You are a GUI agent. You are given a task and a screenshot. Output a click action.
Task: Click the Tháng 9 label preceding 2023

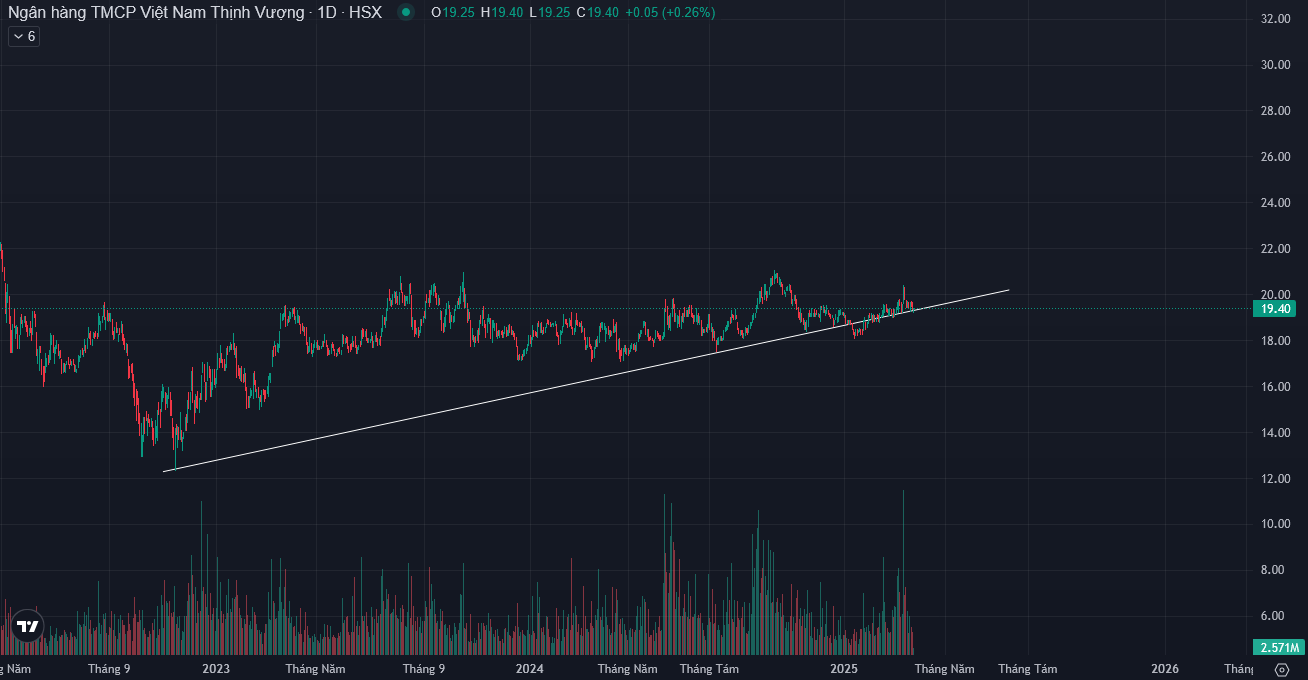pyautogui.click(x=109, y=669)
